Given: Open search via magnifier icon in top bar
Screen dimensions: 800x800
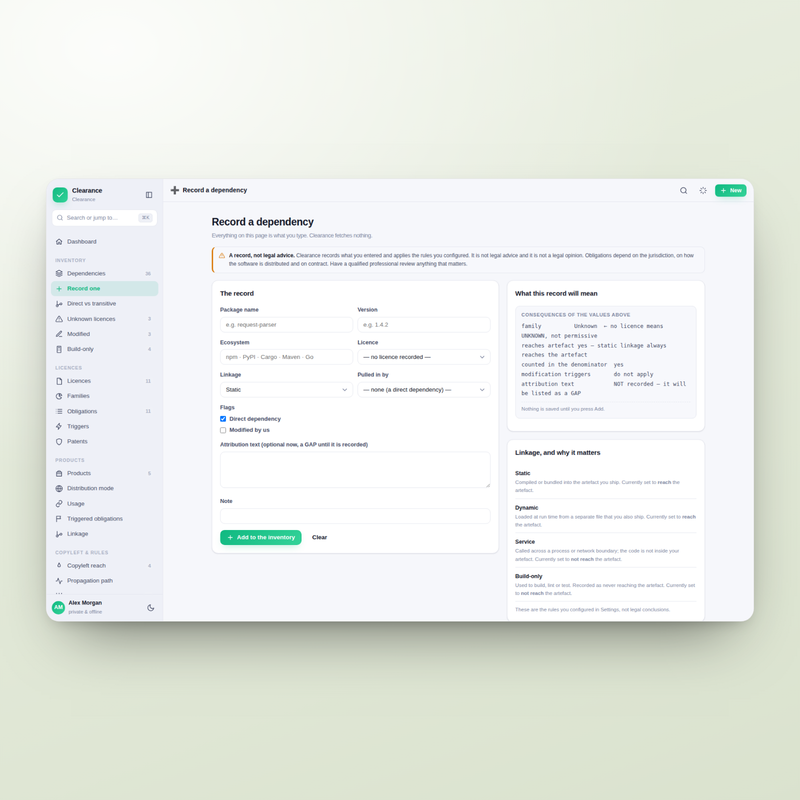Looking at the screenshot, I should point(683,190).
